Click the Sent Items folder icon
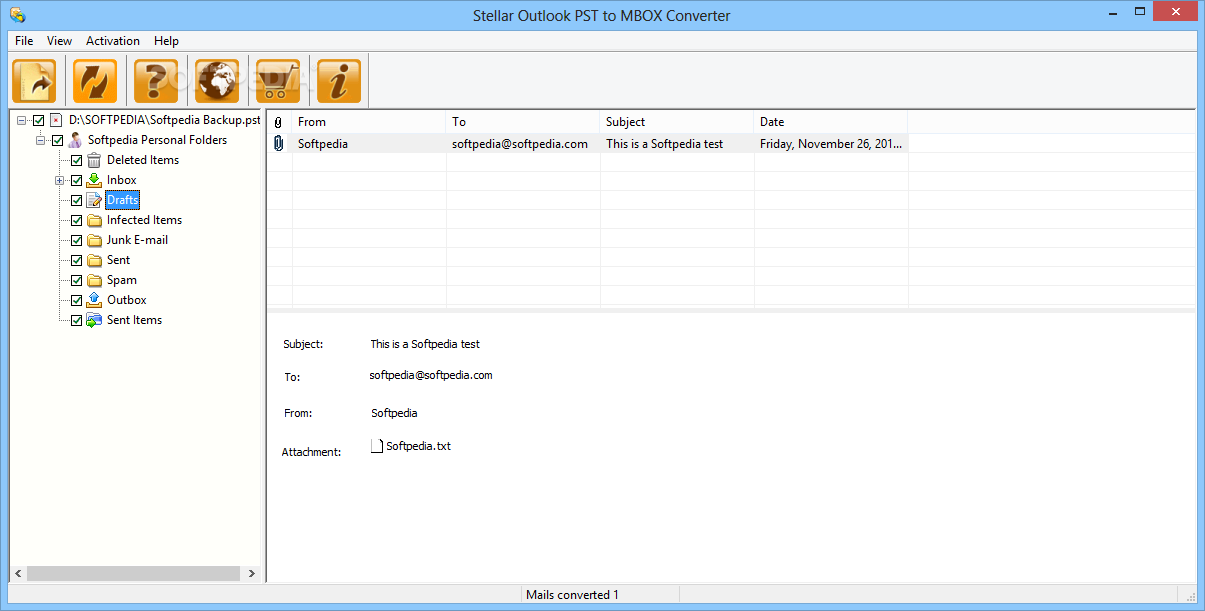This screenshot has height=611, width=1205. [94, 320]
